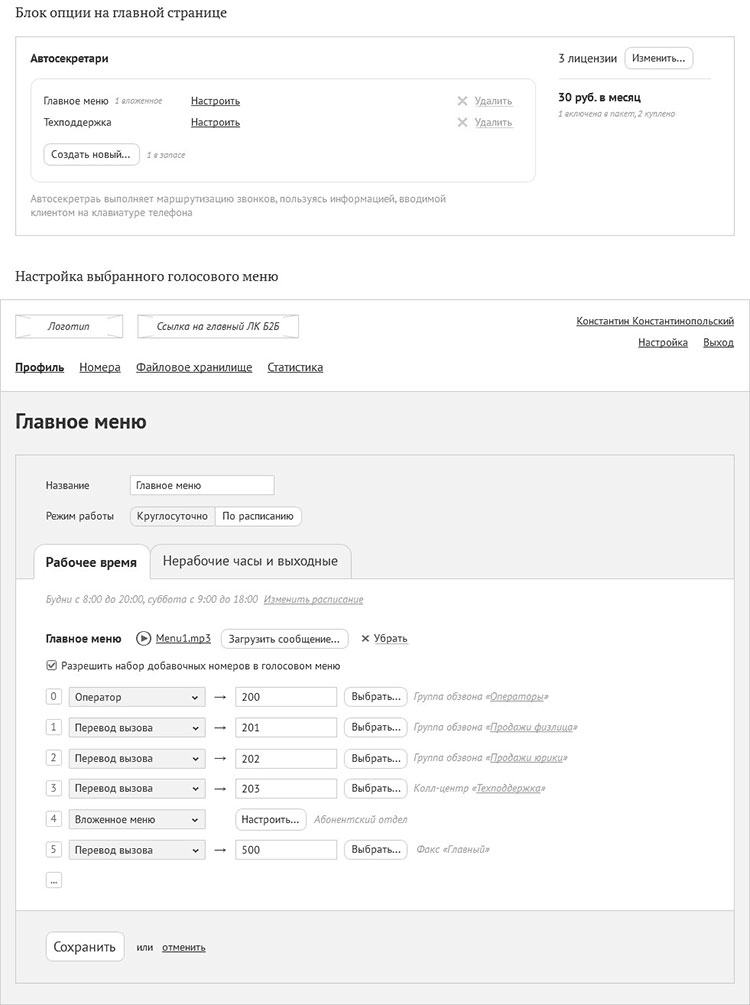Click the Изменить расписание link
This screenshot has height=1005, width=750.
(313, 600)
